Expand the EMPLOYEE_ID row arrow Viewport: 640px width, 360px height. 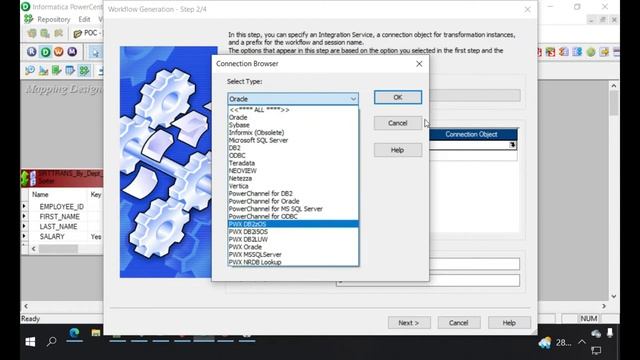tap(24, 207)
